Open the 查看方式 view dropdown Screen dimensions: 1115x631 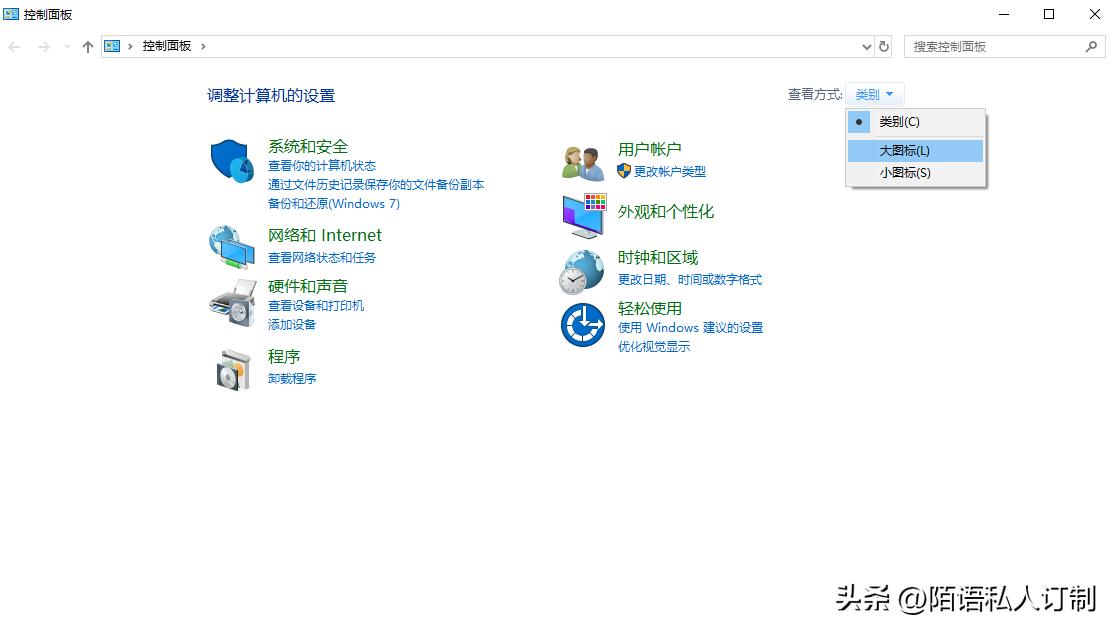tap(872, 93)
